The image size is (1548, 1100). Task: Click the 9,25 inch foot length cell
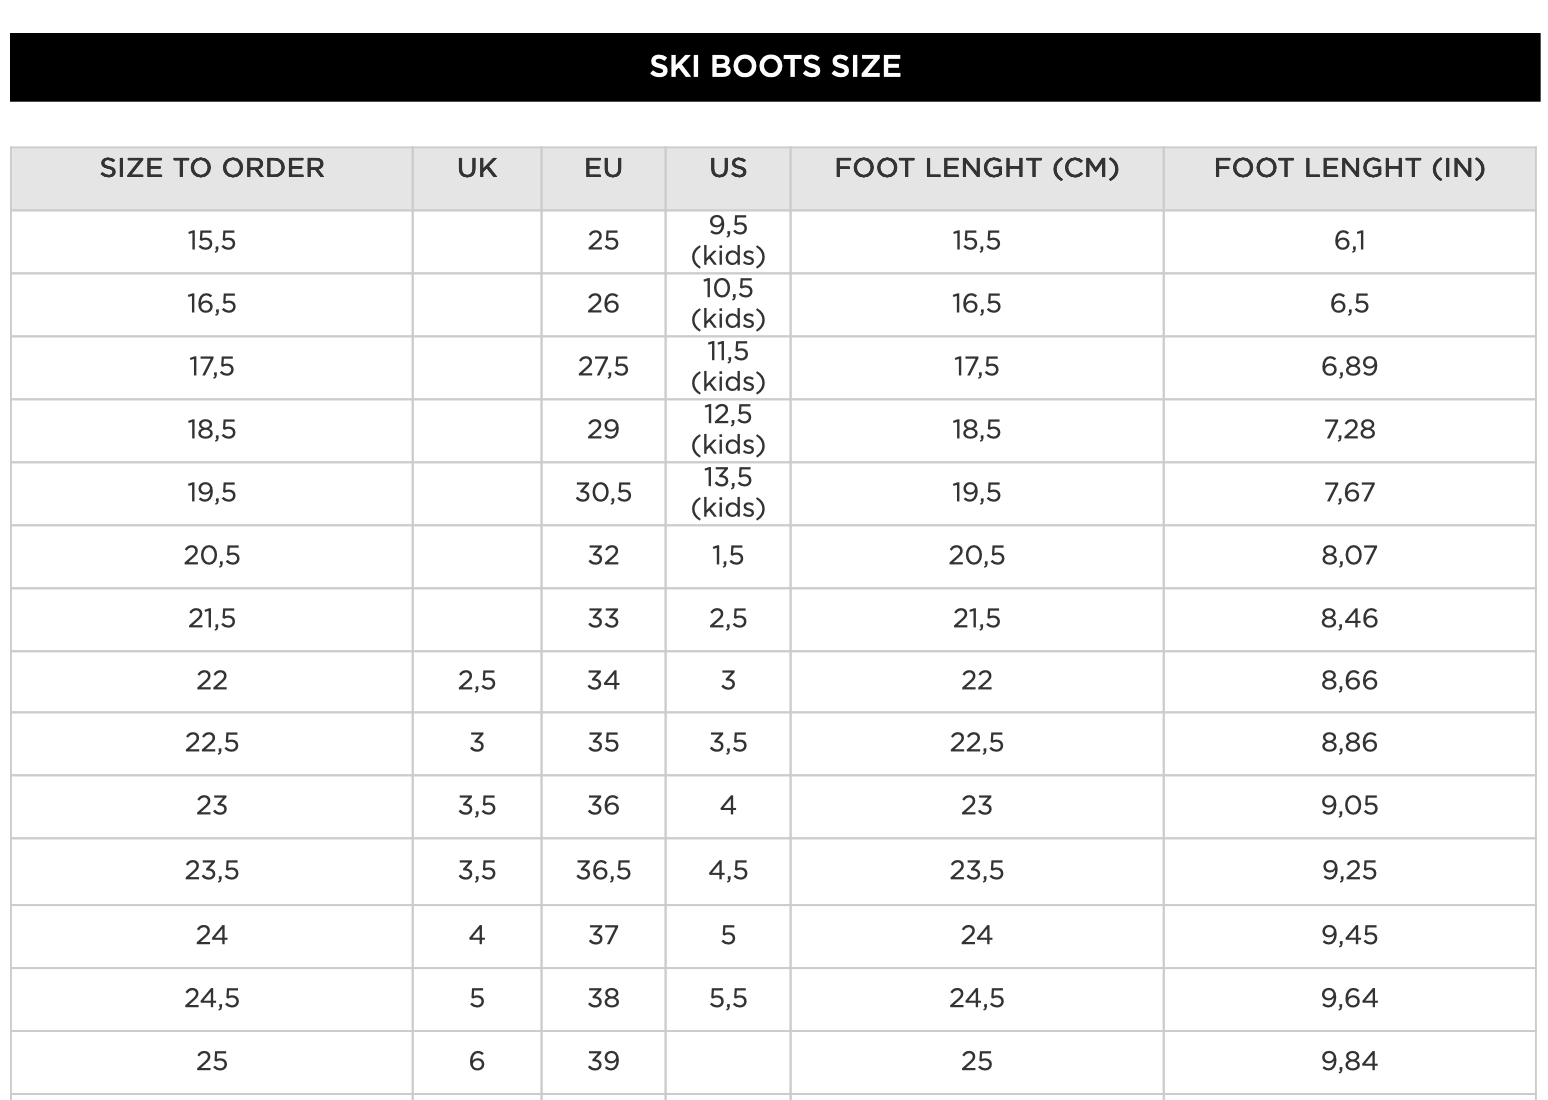click(1349, 871)
